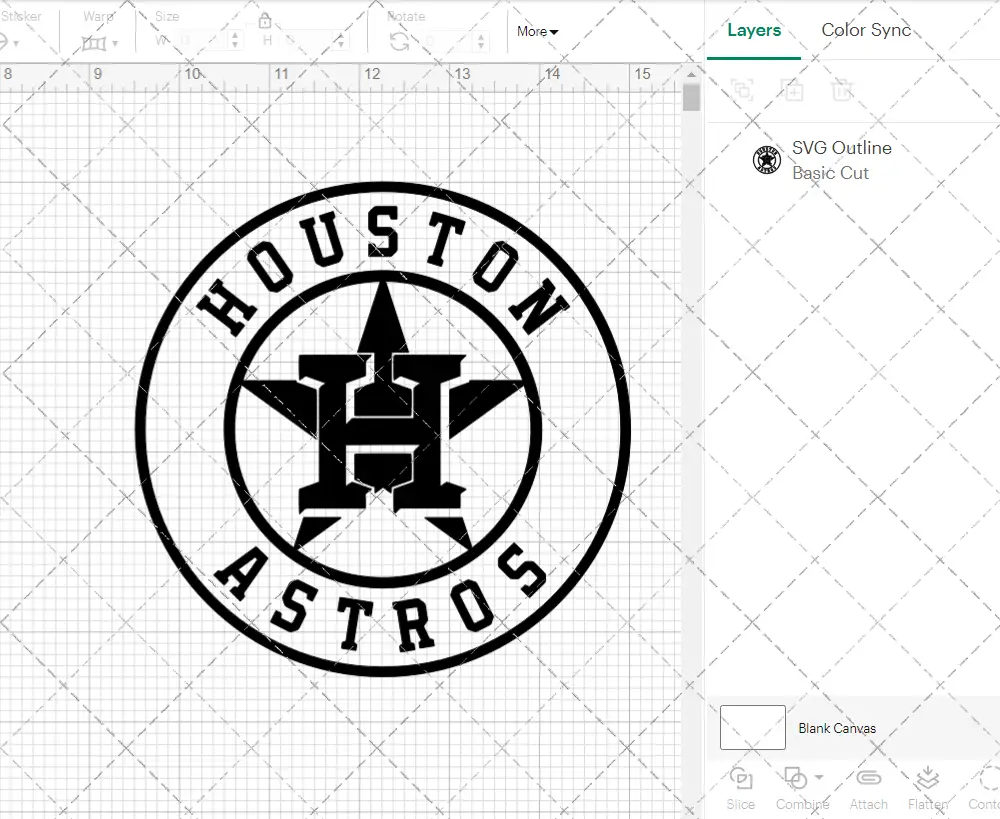Screen dimensions: 1000x819
Task: Click the Basic Cut operation label
Action: (x=830, y=173)
